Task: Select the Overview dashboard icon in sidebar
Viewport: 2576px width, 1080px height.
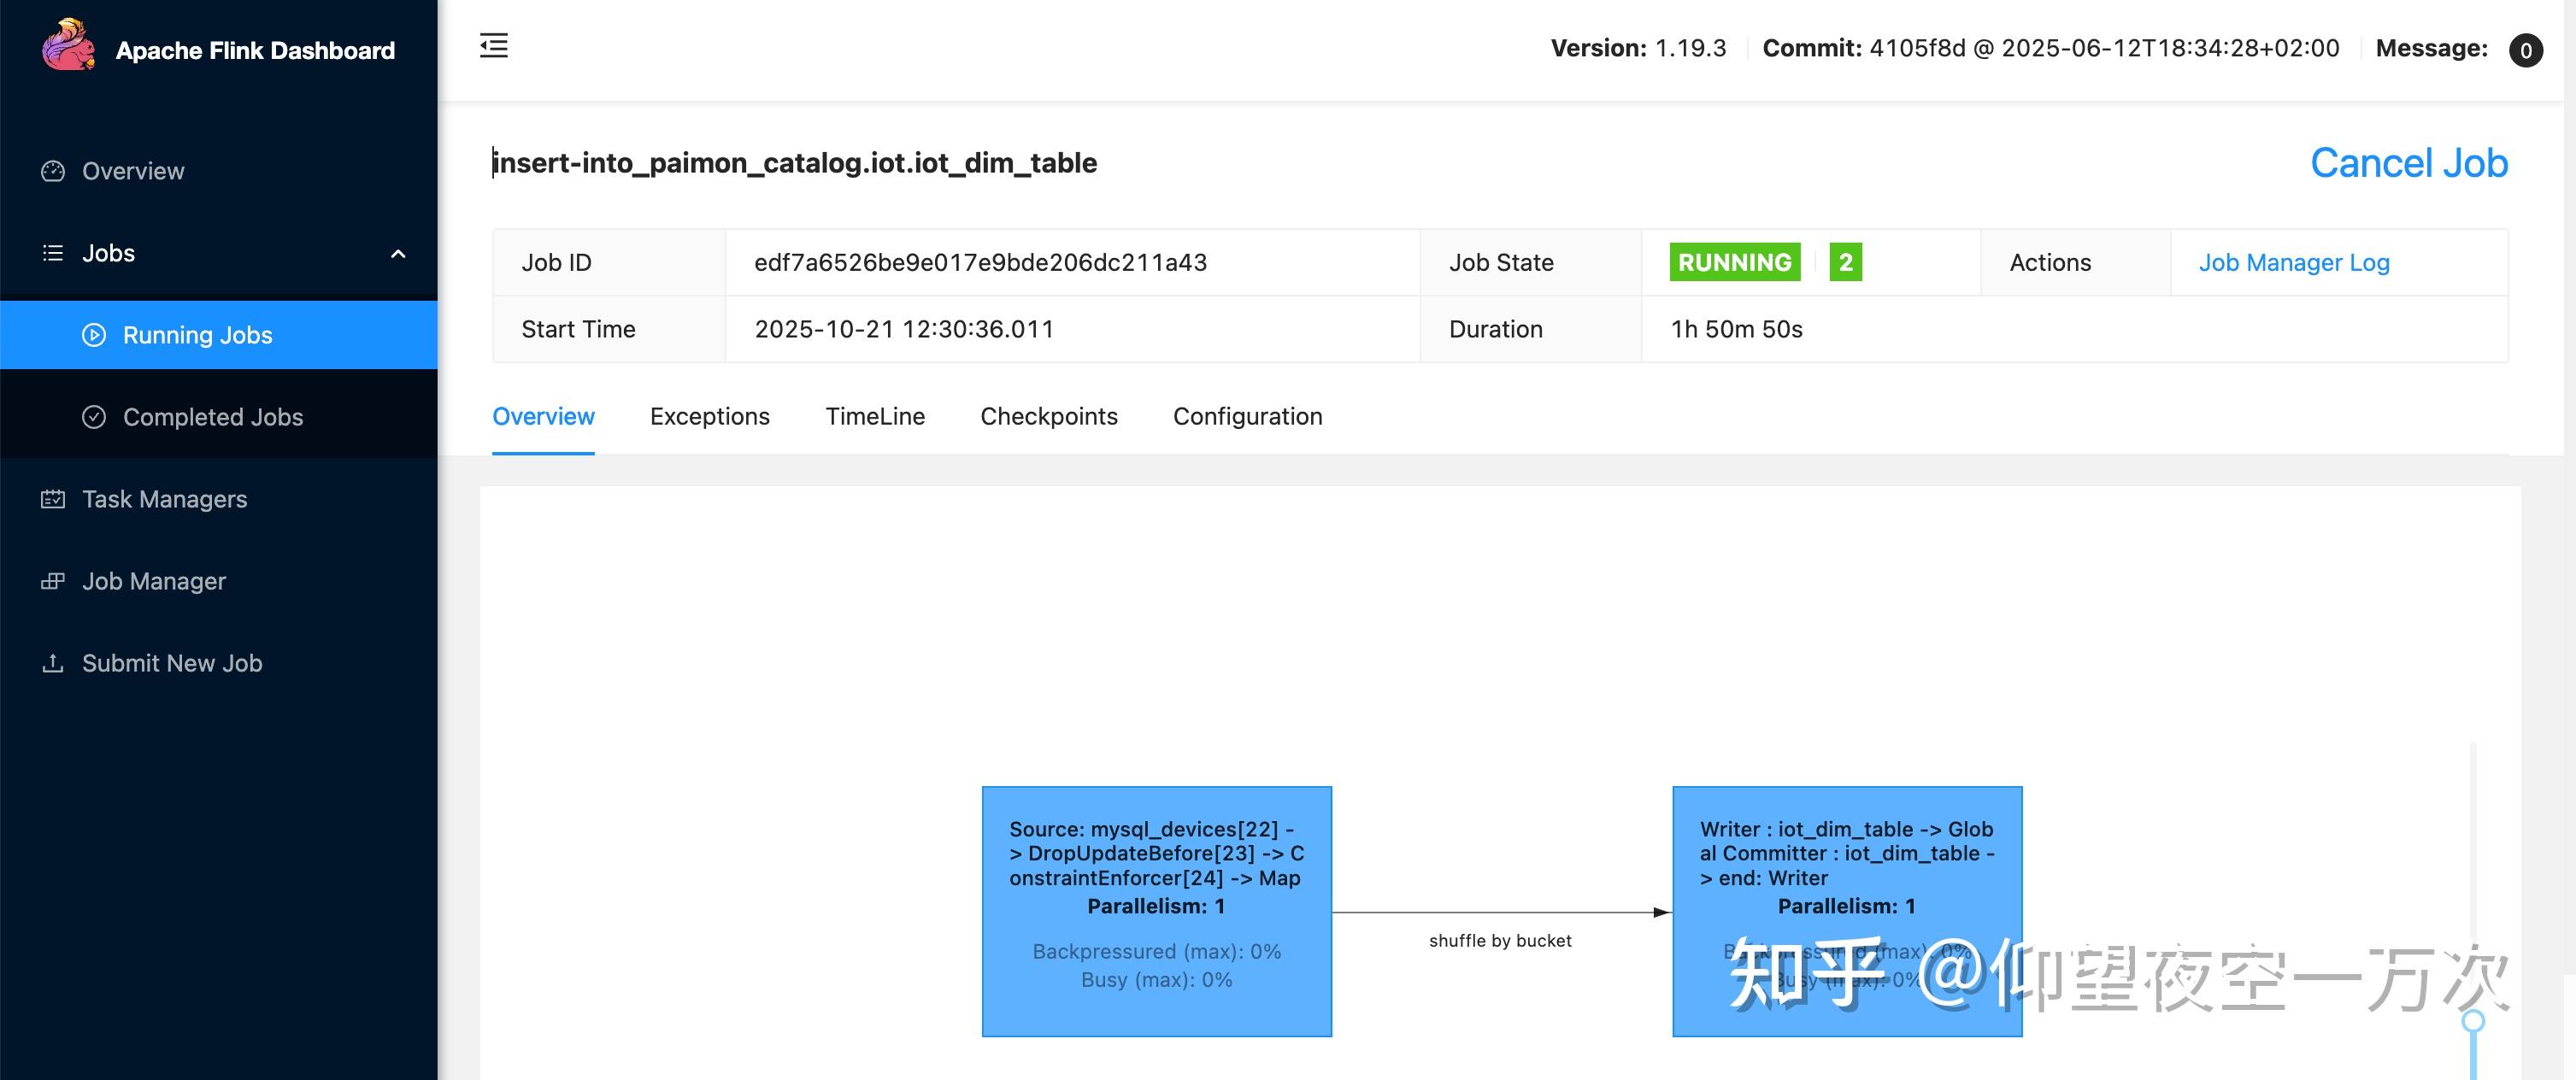Action: 53,171
